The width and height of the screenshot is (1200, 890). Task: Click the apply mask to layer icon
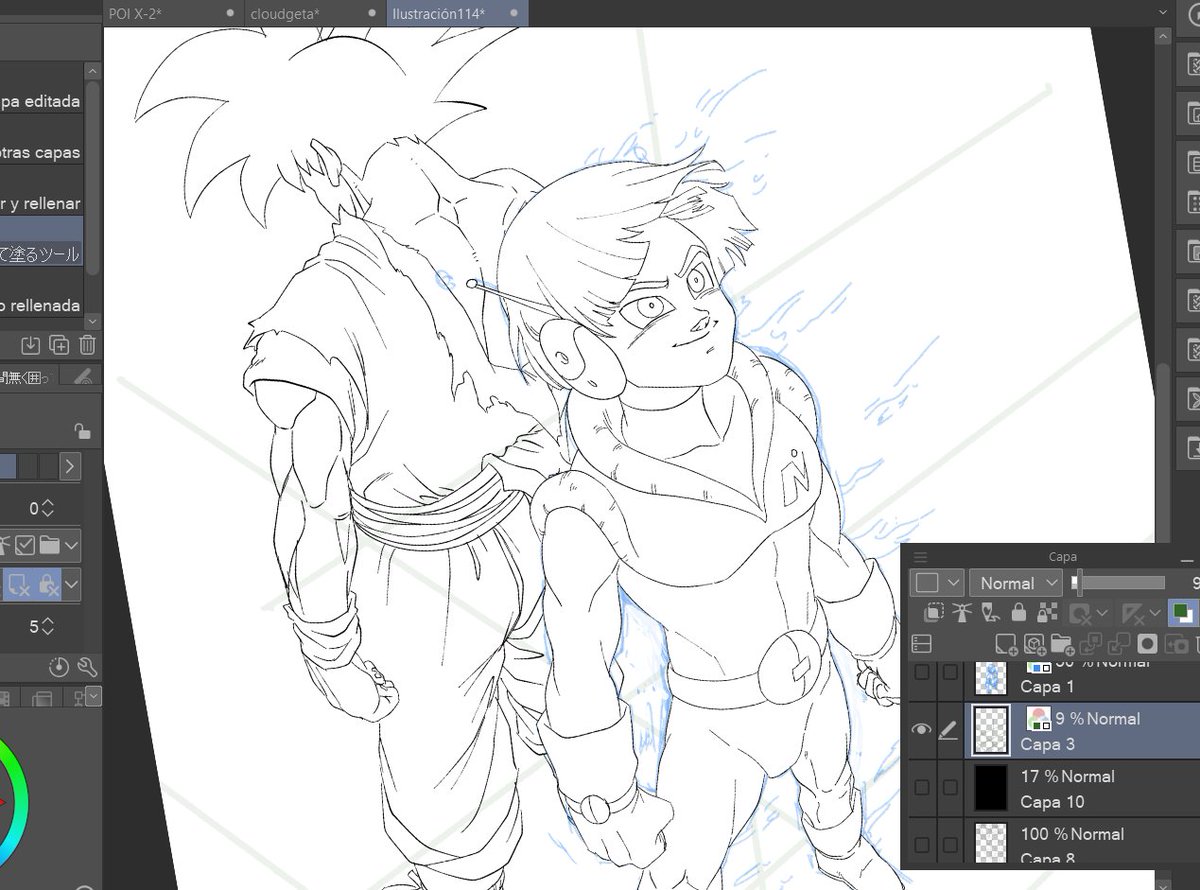point(1177,645)
